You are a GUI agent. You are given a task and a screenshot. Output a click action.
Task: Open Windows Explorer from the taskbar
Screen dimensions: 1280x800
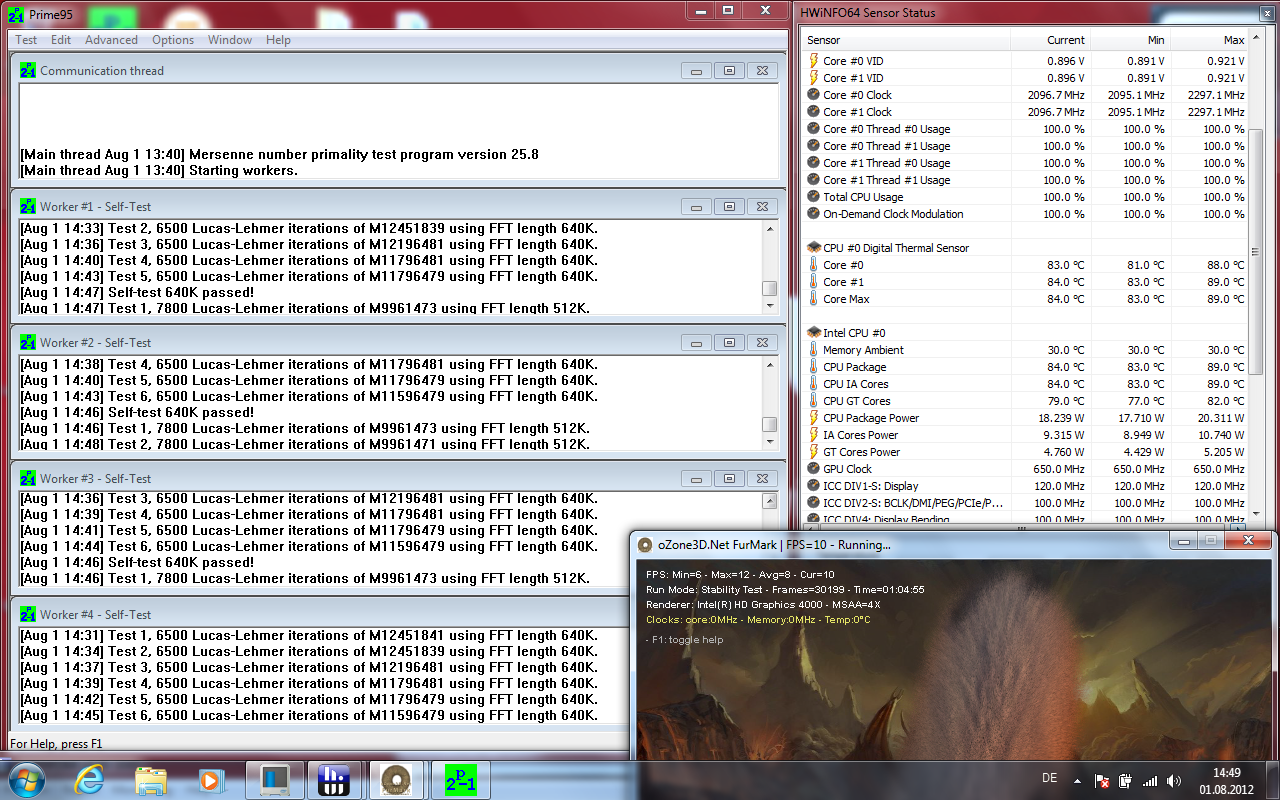(x=151, y=779)
